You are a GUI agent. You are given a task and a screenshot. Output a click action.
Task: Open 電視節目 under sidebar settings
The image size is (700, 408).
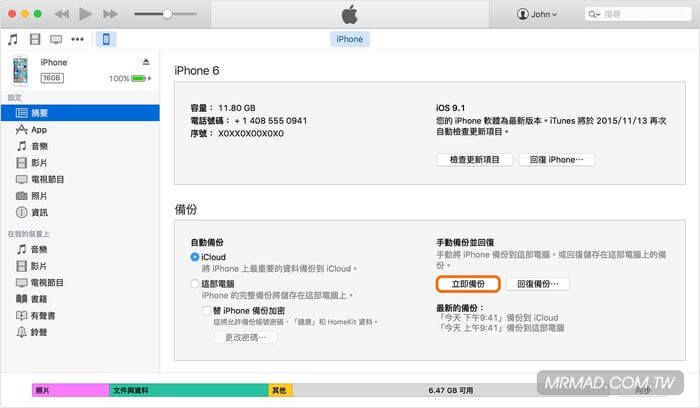[80, 179]
